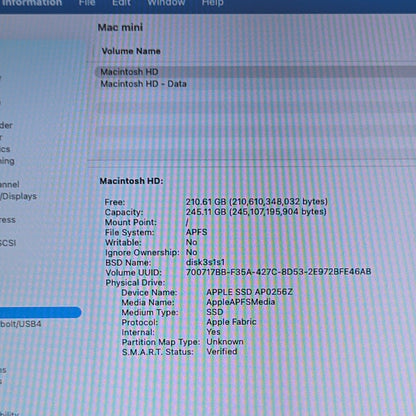
Task: Click the Macintosh HD details heading
Action: (131, 181)
